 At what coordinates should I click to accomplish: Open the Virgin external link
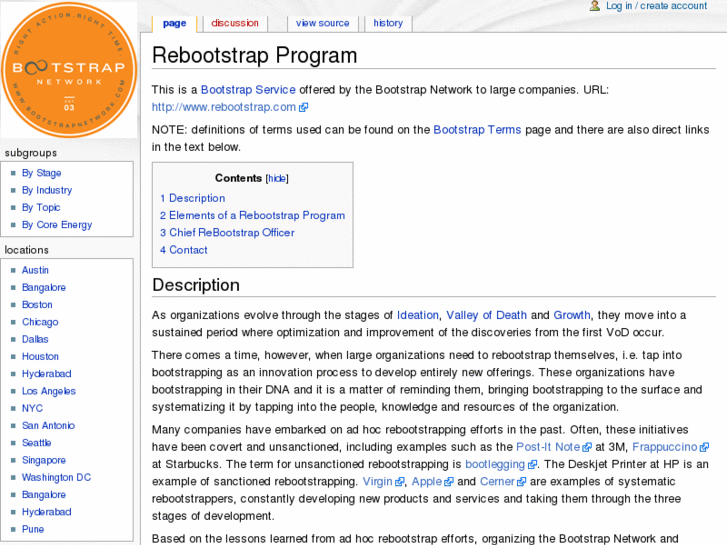tap(383, 481)
